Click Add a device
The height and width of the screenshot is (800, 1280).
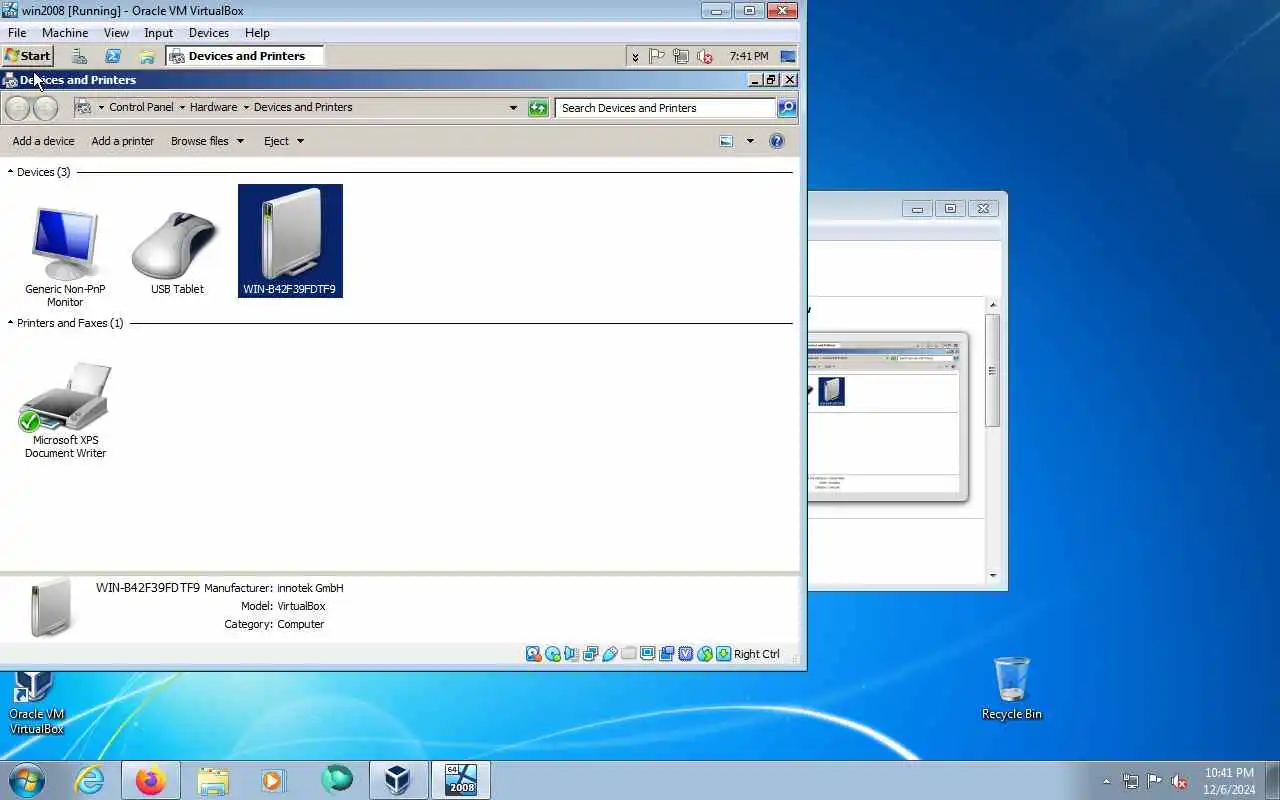pyautogui.click(x=43, y=141)
